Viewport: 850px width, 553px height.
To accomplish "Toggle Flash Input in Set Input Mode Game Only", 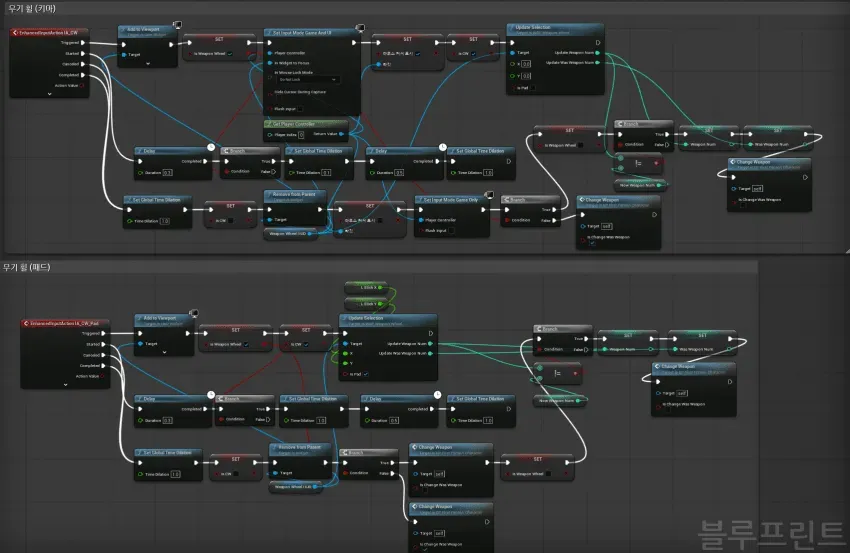I will [x=451, y=230].
